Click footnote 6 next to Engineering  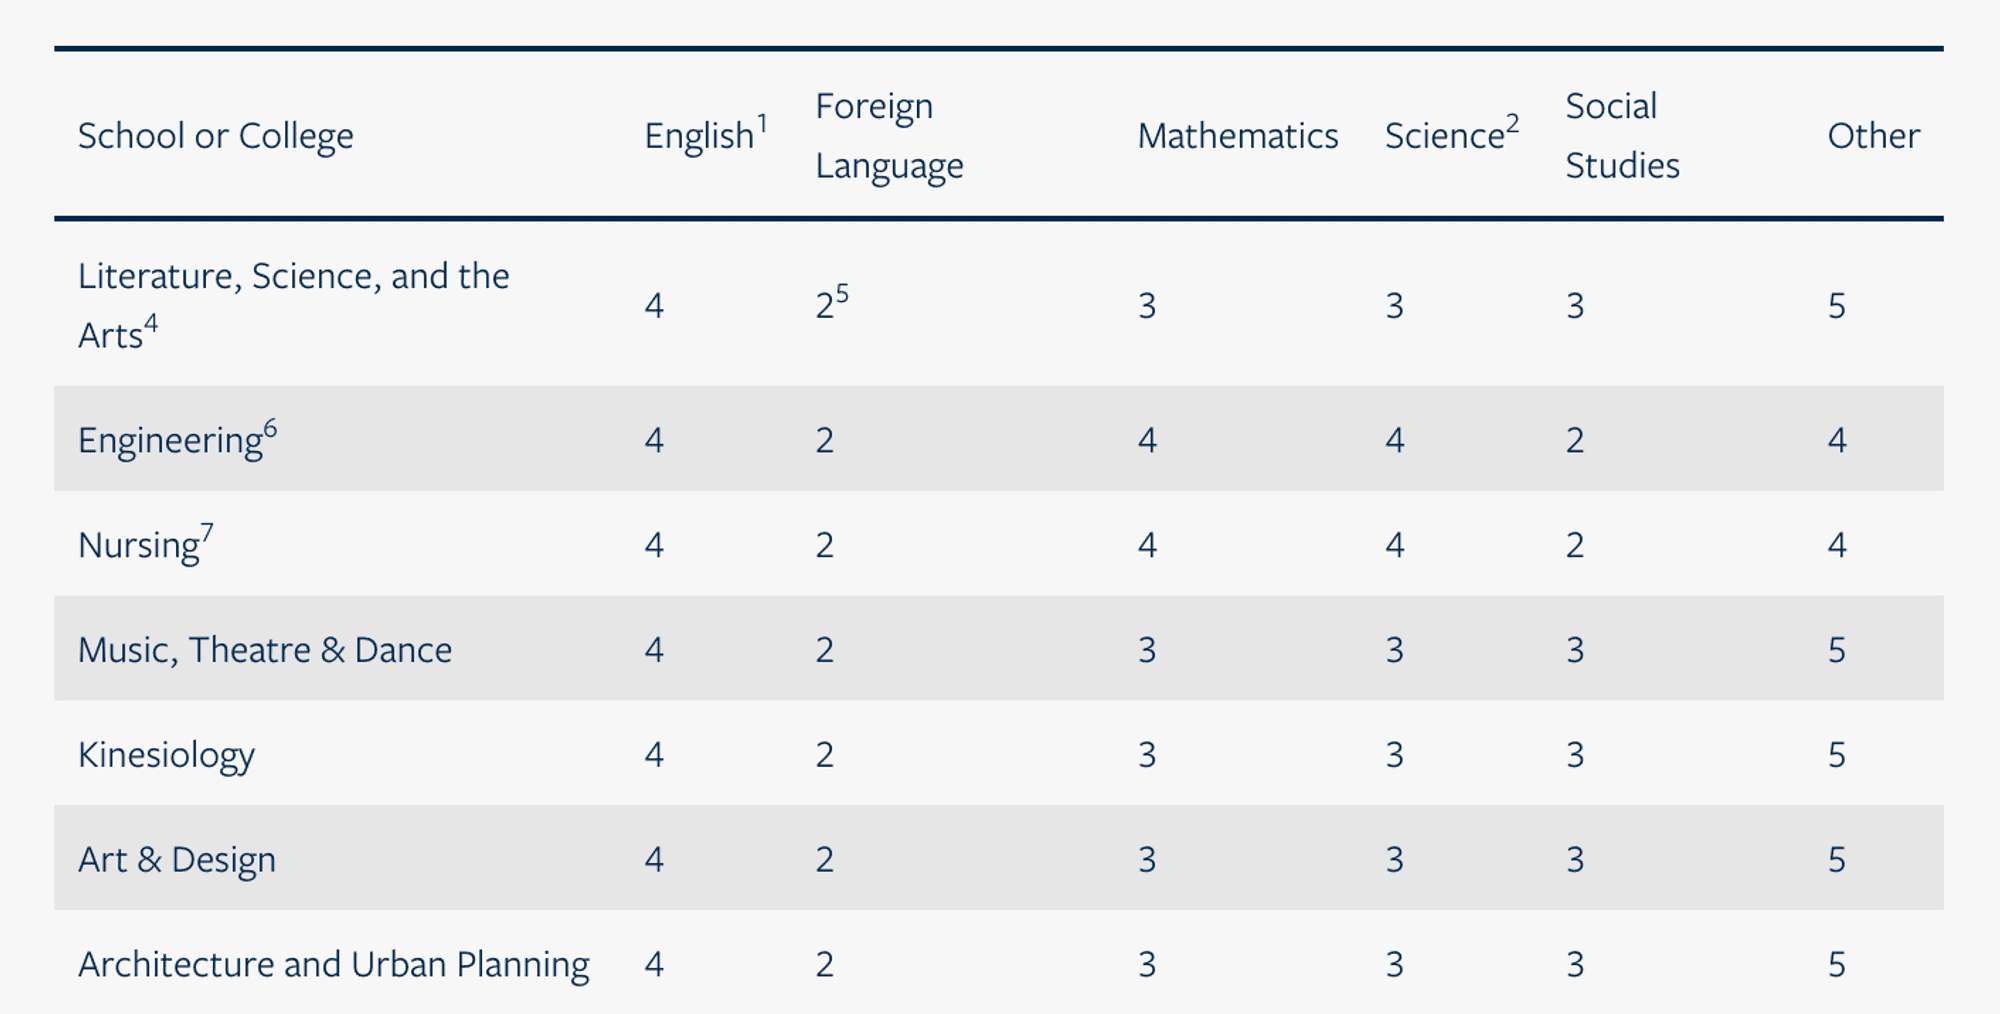pos(270,428)
